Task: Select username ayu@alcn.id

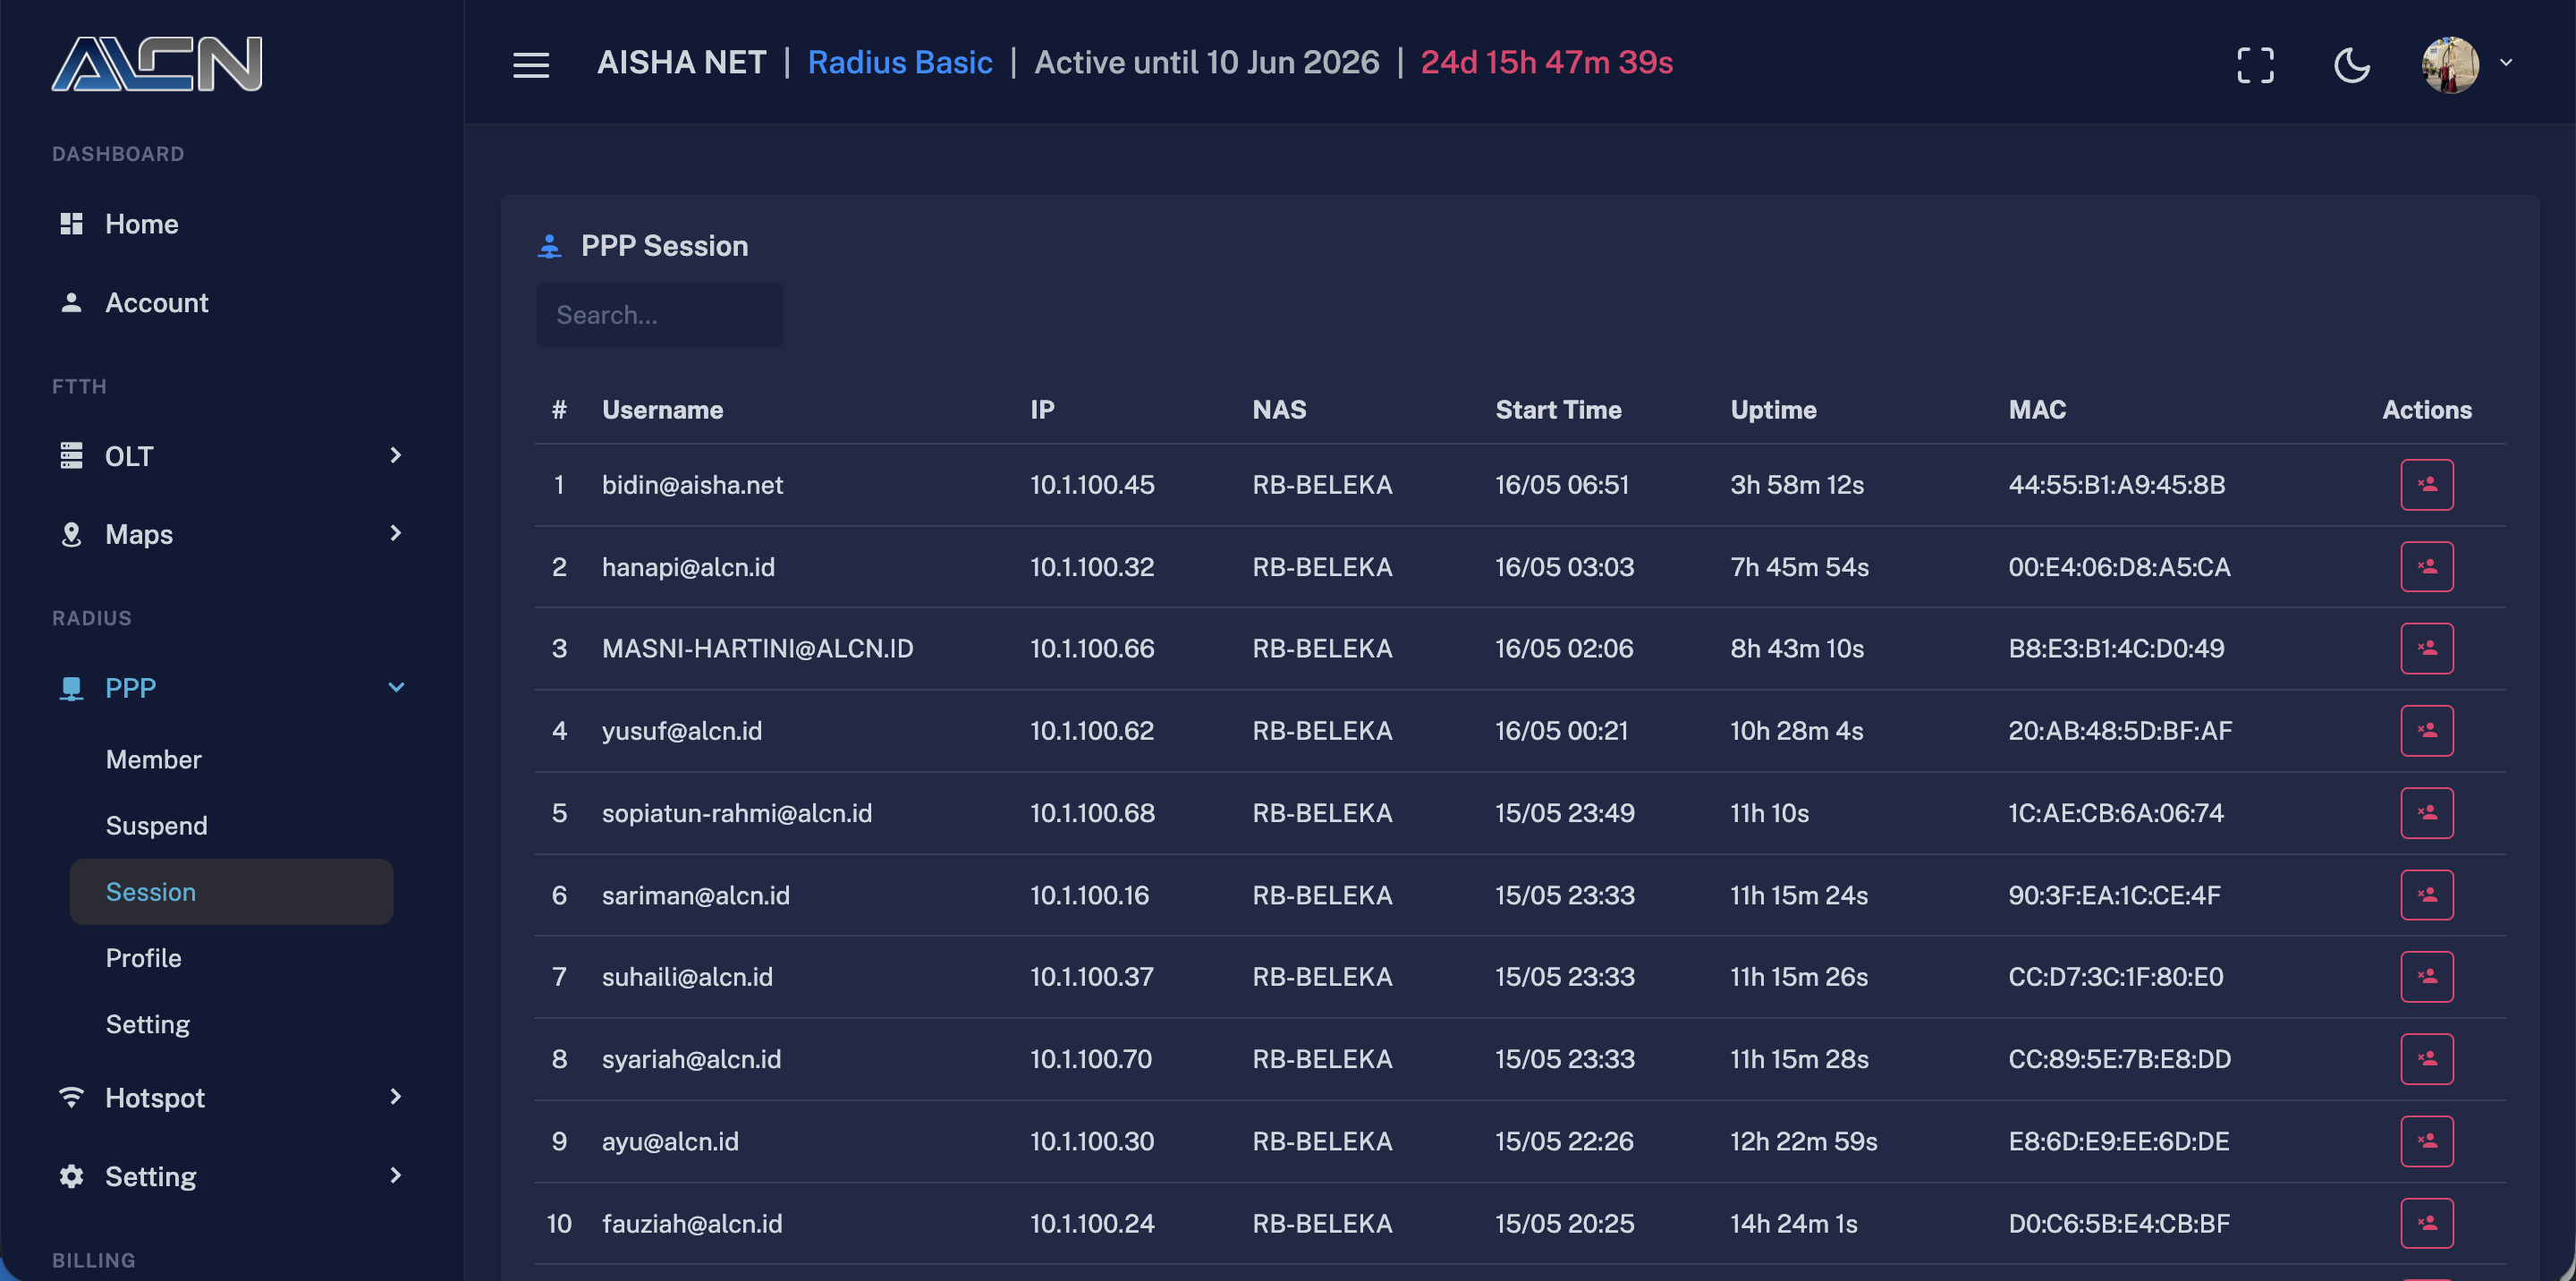Action: tap(670, 1141)
